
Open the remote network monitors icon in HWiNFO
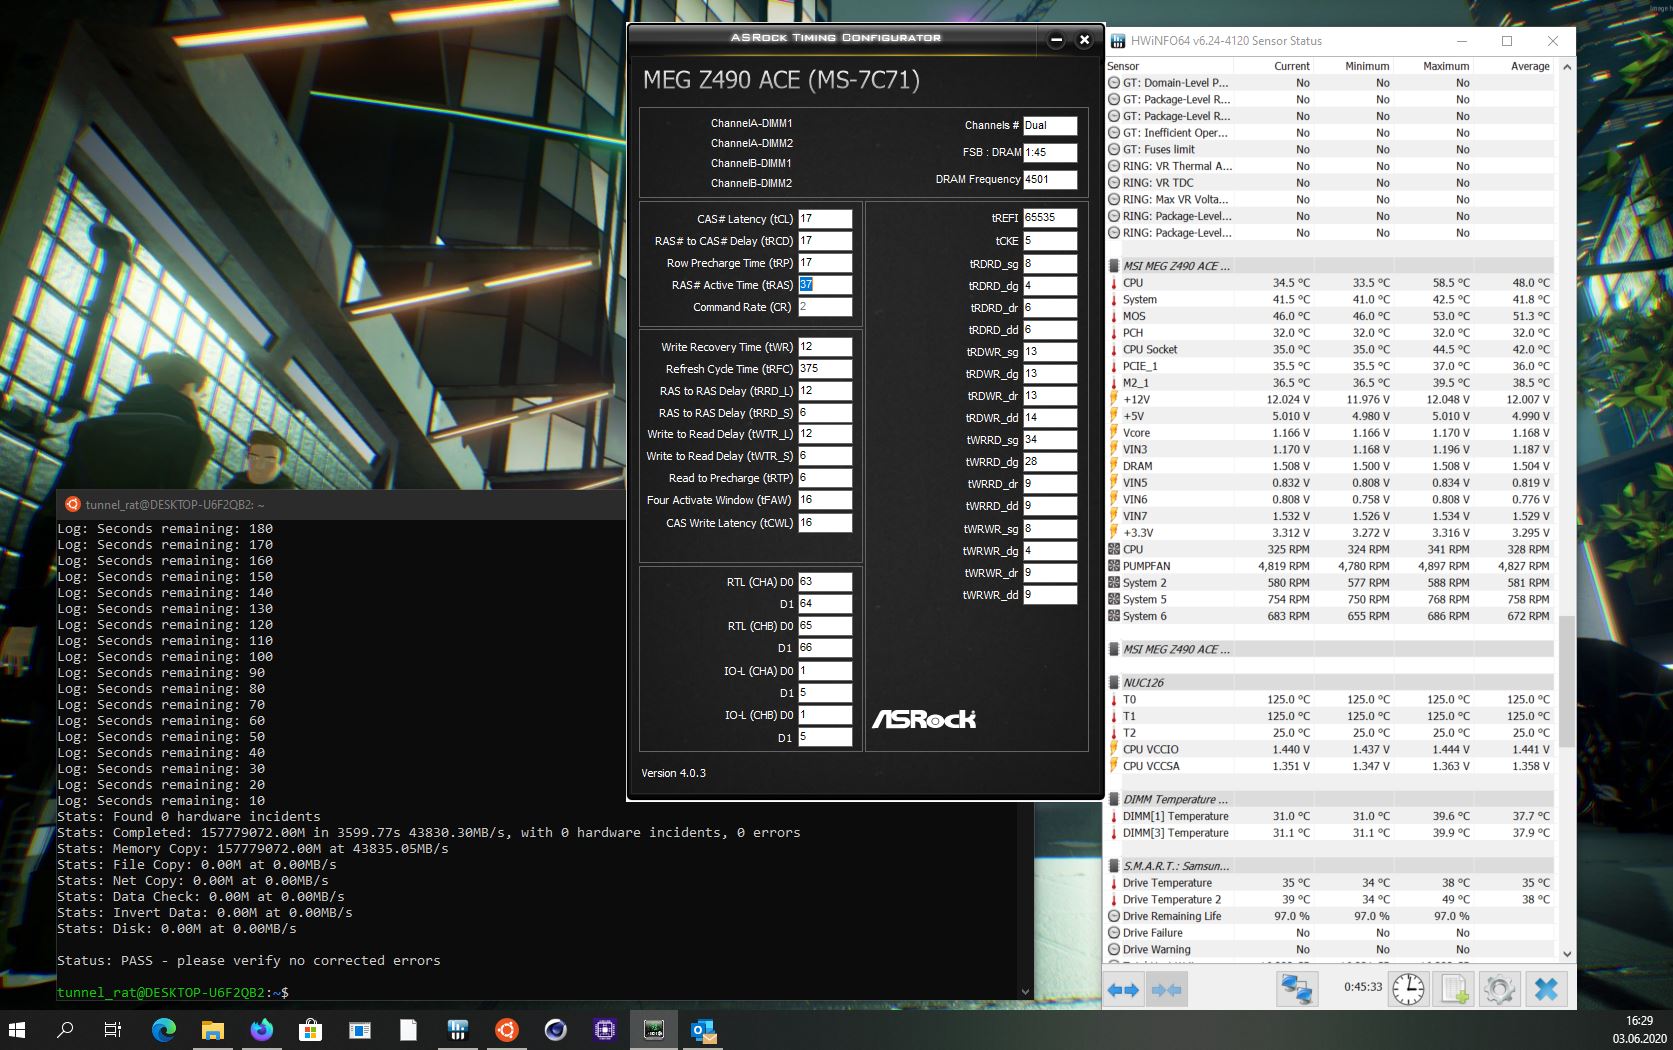click(1297, 990)
